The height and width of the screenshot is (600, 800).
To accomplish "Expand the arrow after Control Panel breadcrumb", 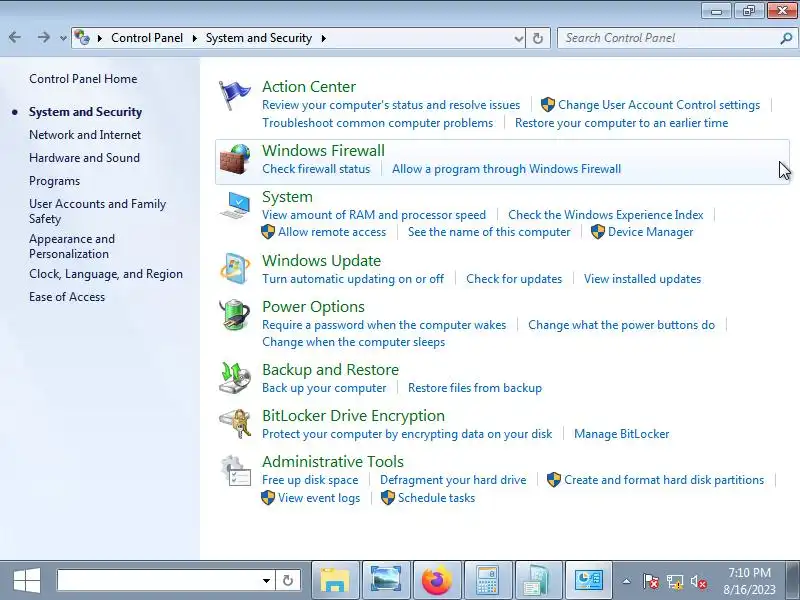I will click(194, 38).
